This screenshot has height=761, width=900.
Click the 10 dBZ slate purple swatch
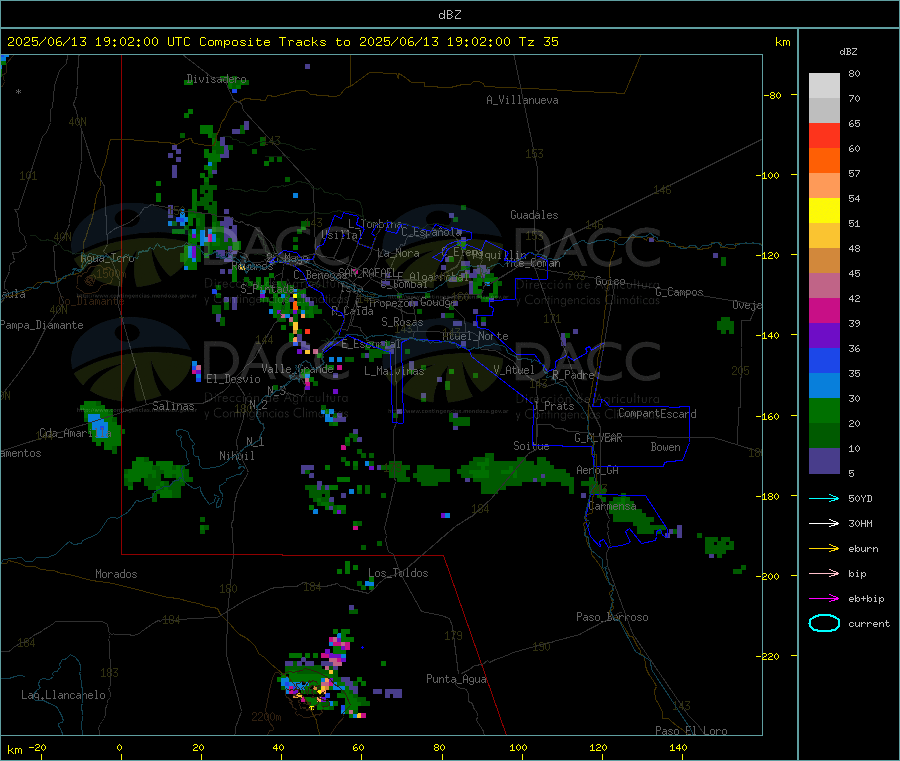pyautogui.click(x=824, y=461)
